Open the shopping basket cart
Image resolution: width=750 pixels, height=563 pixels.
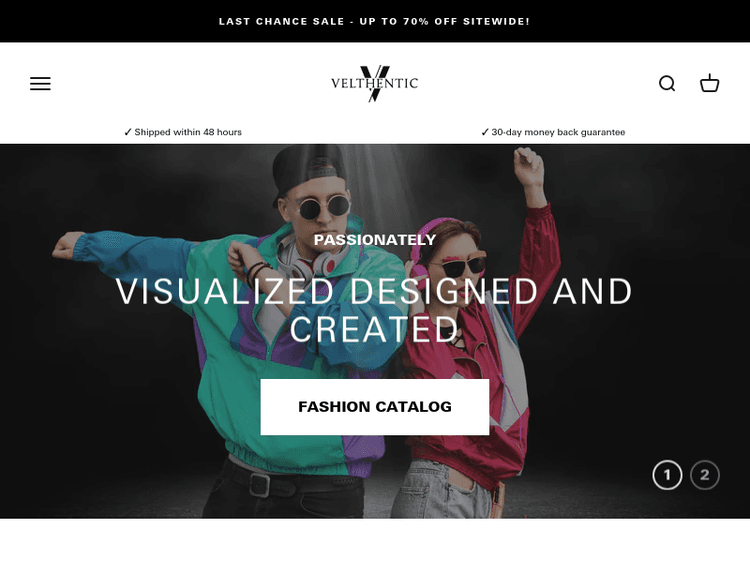709,83
